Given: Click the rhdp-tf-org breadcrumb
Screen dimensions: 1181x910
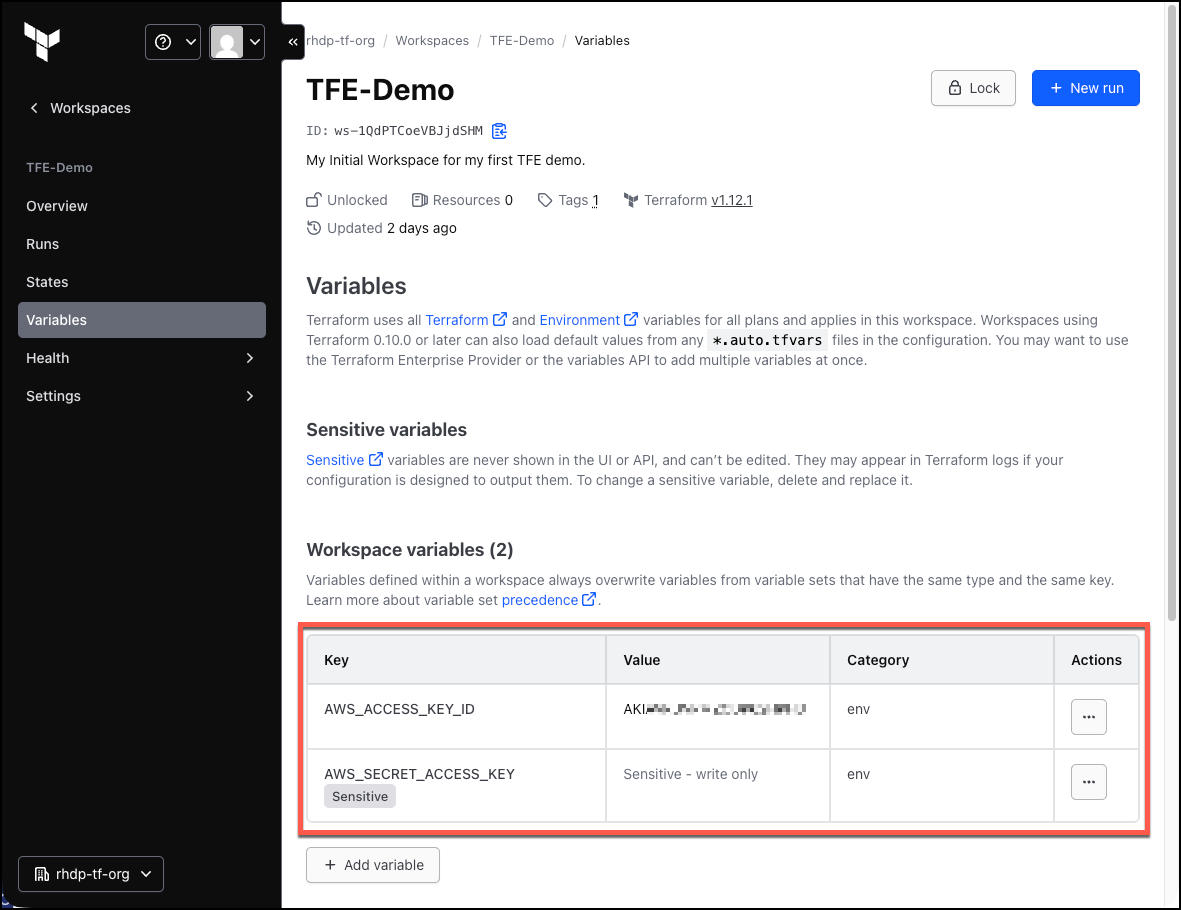Looking at the screenshot, I should pyautogui.click(x=340, y=41).
